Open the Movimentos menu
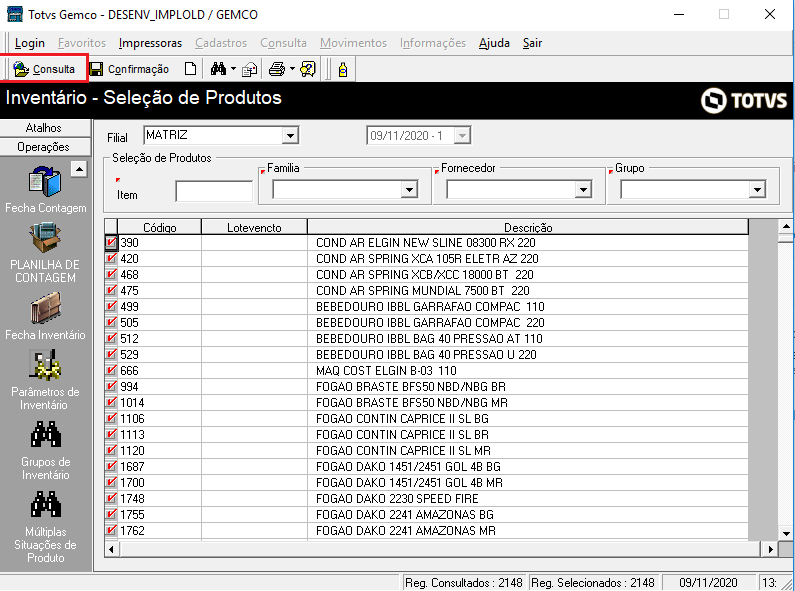Image resolution: width=795 pixels, height=591 pixels. (x=353, y=43)
